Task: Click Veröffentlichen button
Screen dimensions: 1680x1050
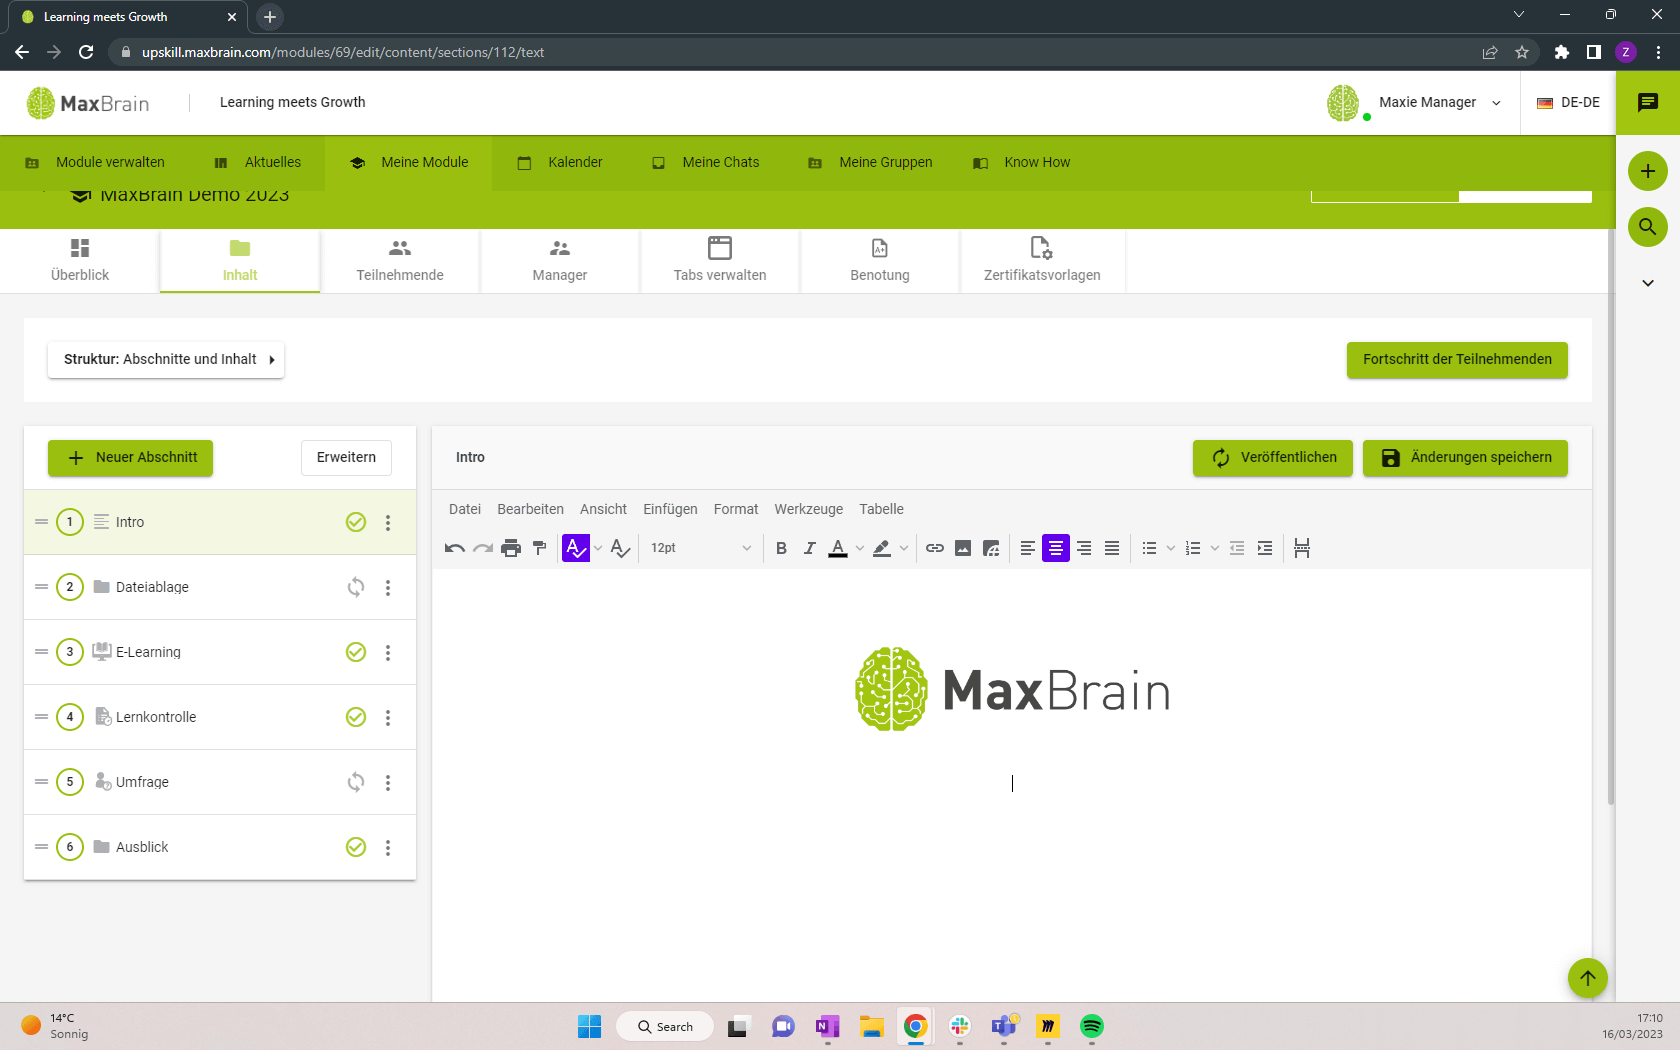Action: pos(1273,458)
